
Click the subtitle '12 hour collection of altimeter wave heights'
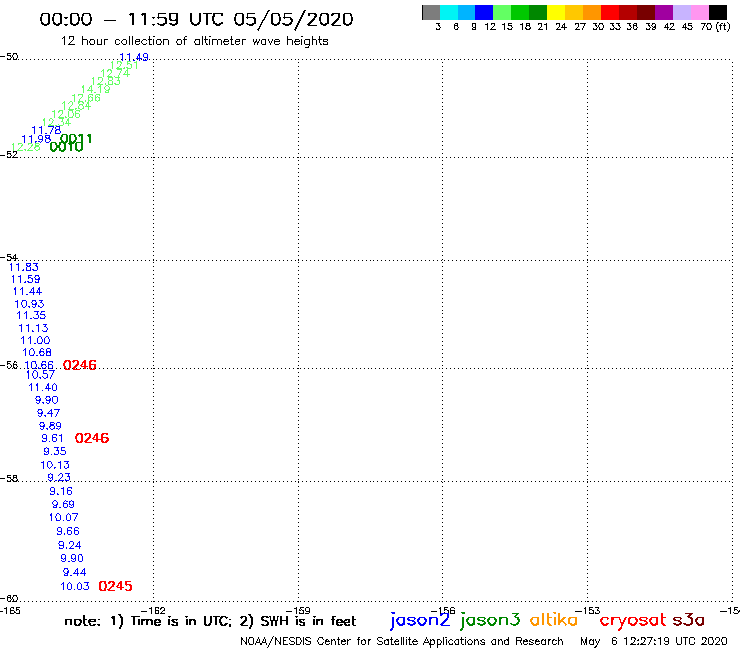pos(194,41)
